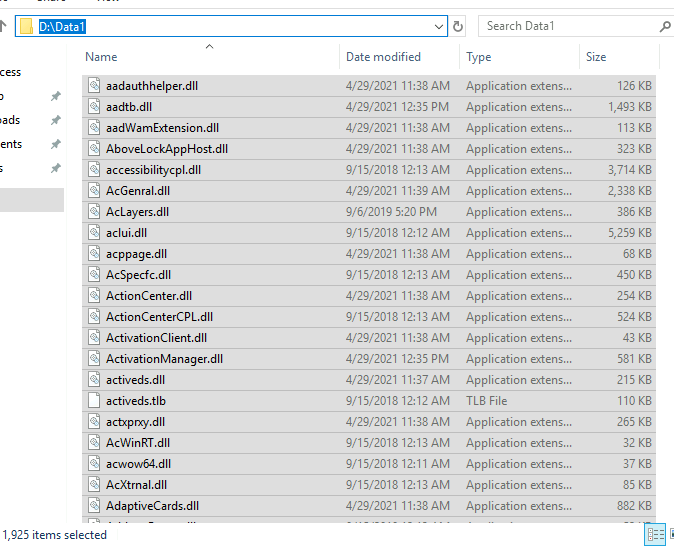Click the acppage.dll file icon
Viewport: 674px width, 547px height.
click(x=94, y=254)
